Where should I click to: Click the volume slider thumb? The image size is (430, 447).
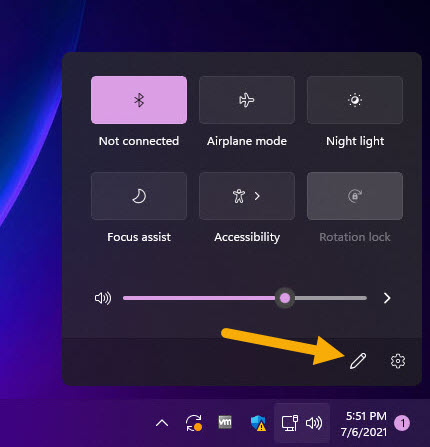[285, 298]
